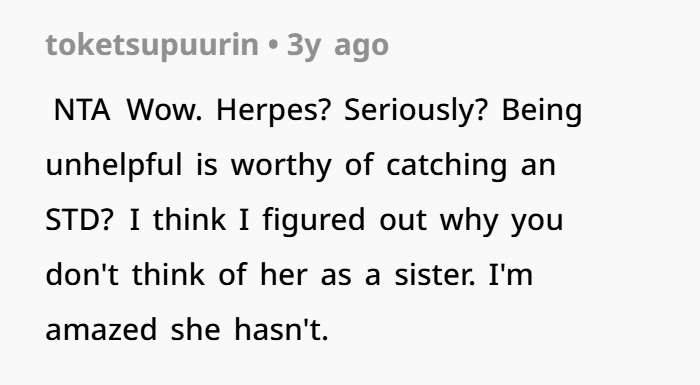Click the word catching in the comment

pos(446,165)
